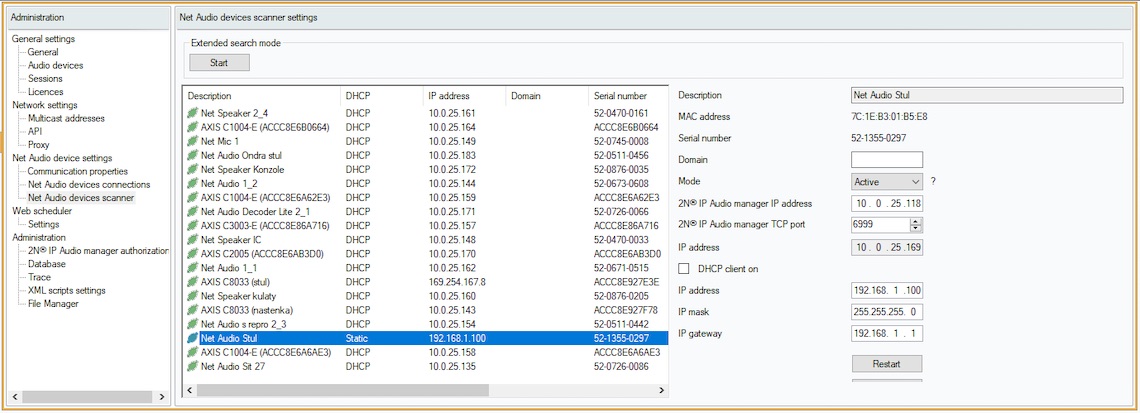Viewport: 1140px width, 413px height.
Task: Edit the 2N IP Audio manager IP address field
Action: pyautogui.click(x=887, y=204)
